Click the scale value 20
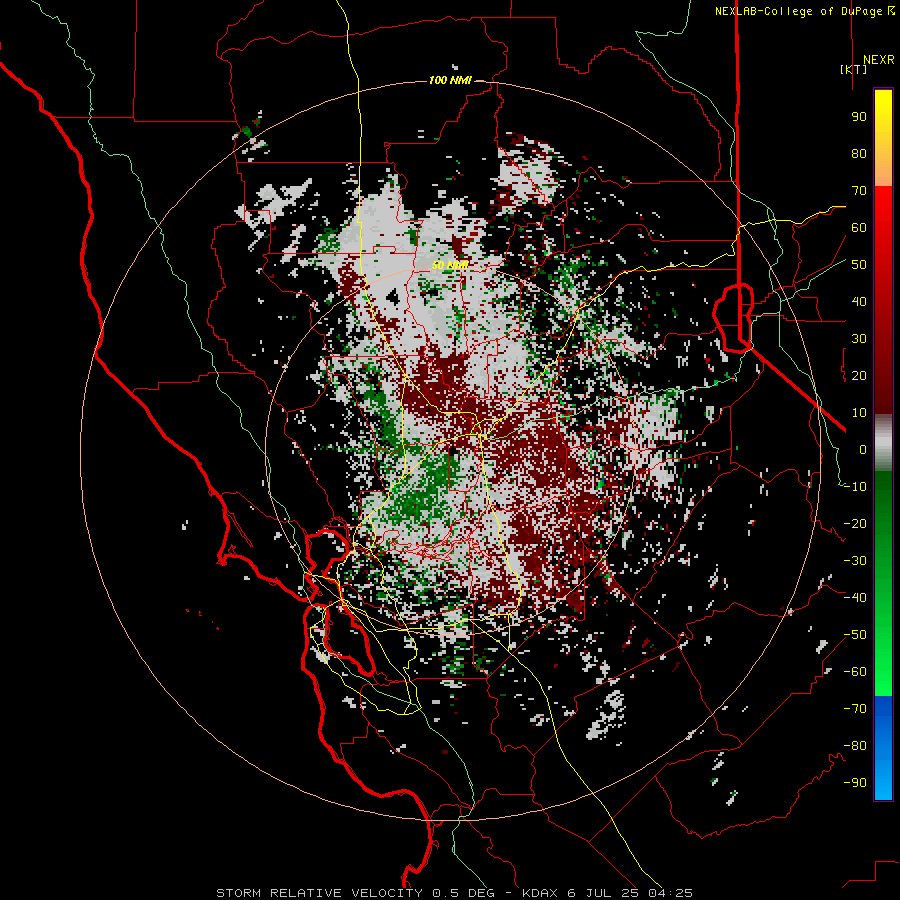 pos(859,376)
